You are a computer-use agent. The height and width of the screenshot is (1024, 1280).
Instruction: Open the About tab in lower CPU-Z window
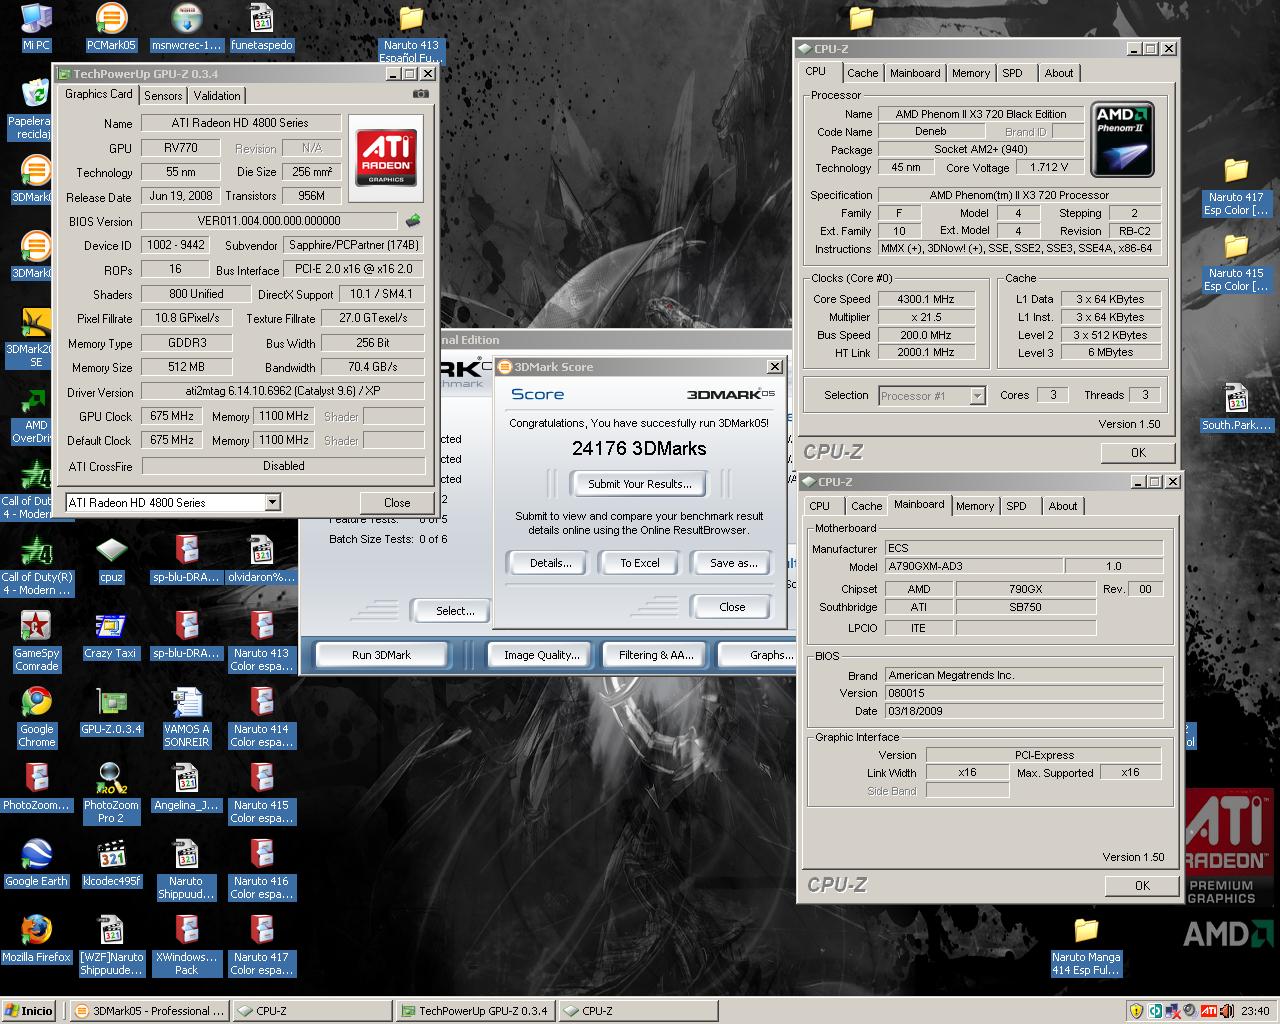1063,506
